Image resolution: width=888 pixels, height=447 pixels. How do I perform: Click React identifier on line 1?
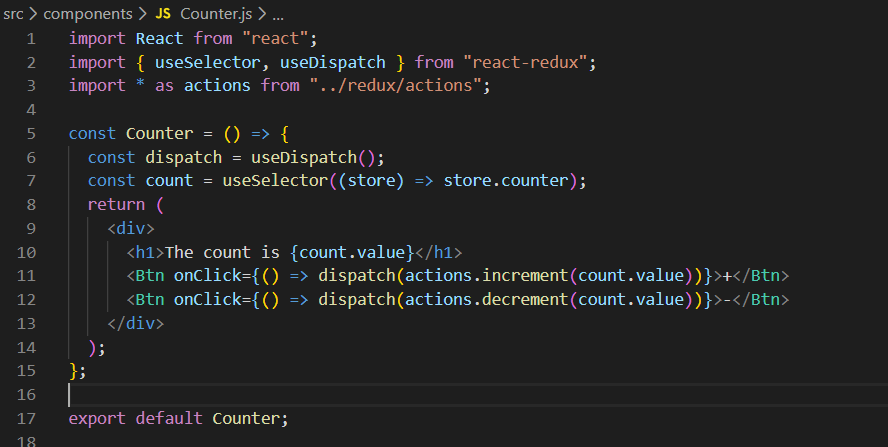159,39
